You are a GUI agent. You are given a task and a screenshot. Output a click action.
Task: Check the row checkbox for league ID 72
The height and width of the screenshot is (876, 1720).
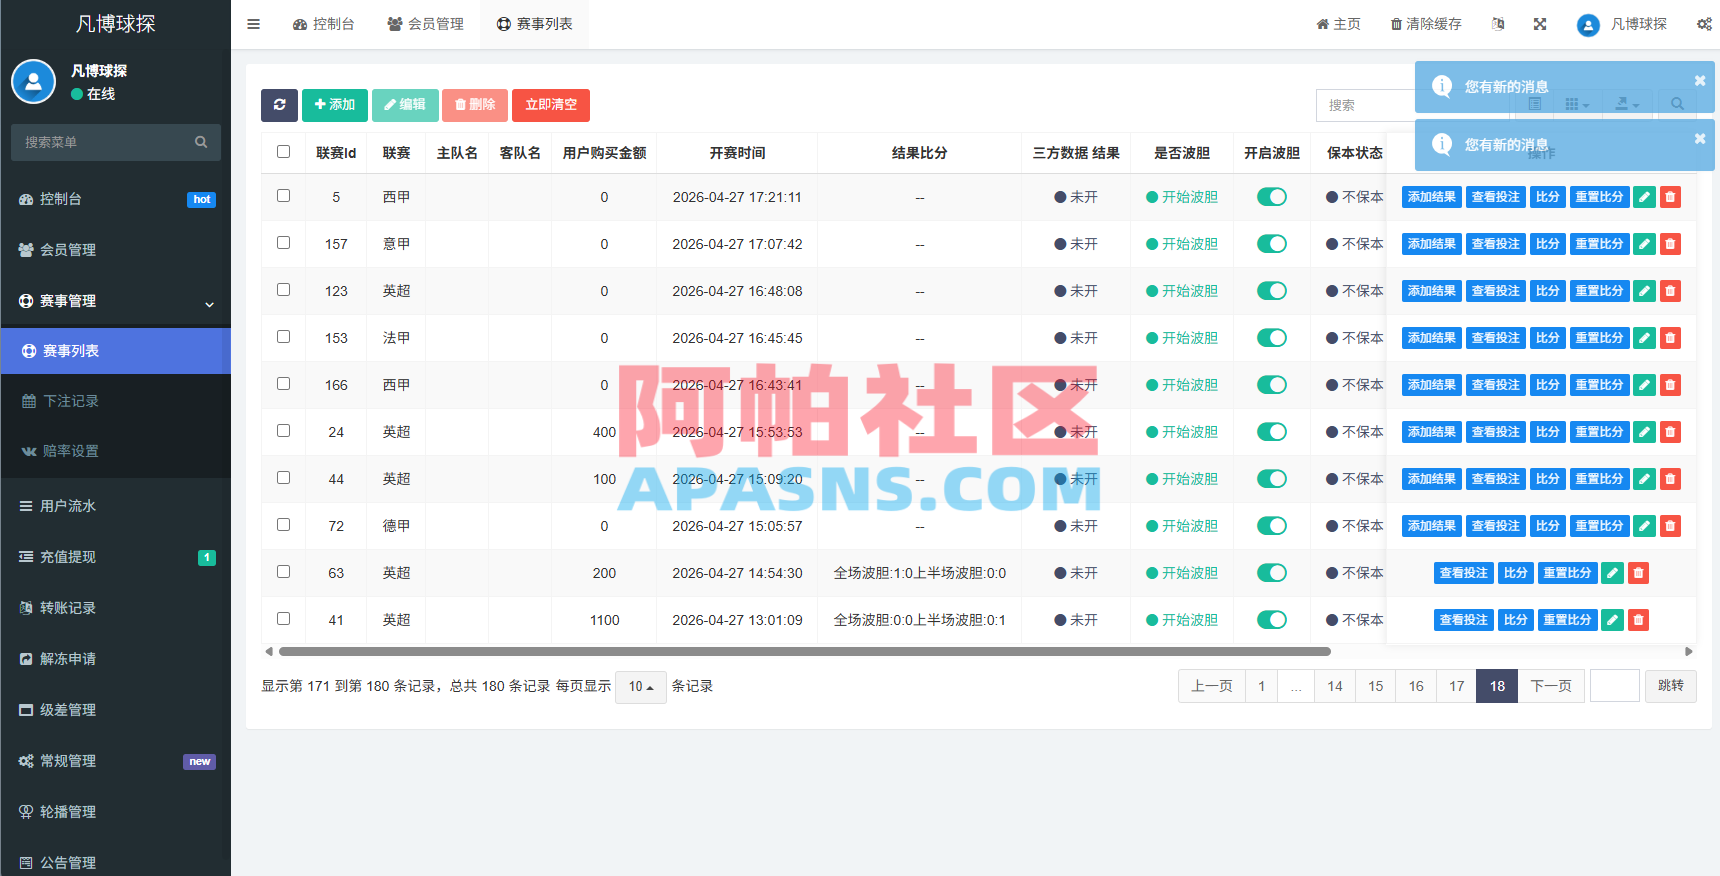[284, 525]
